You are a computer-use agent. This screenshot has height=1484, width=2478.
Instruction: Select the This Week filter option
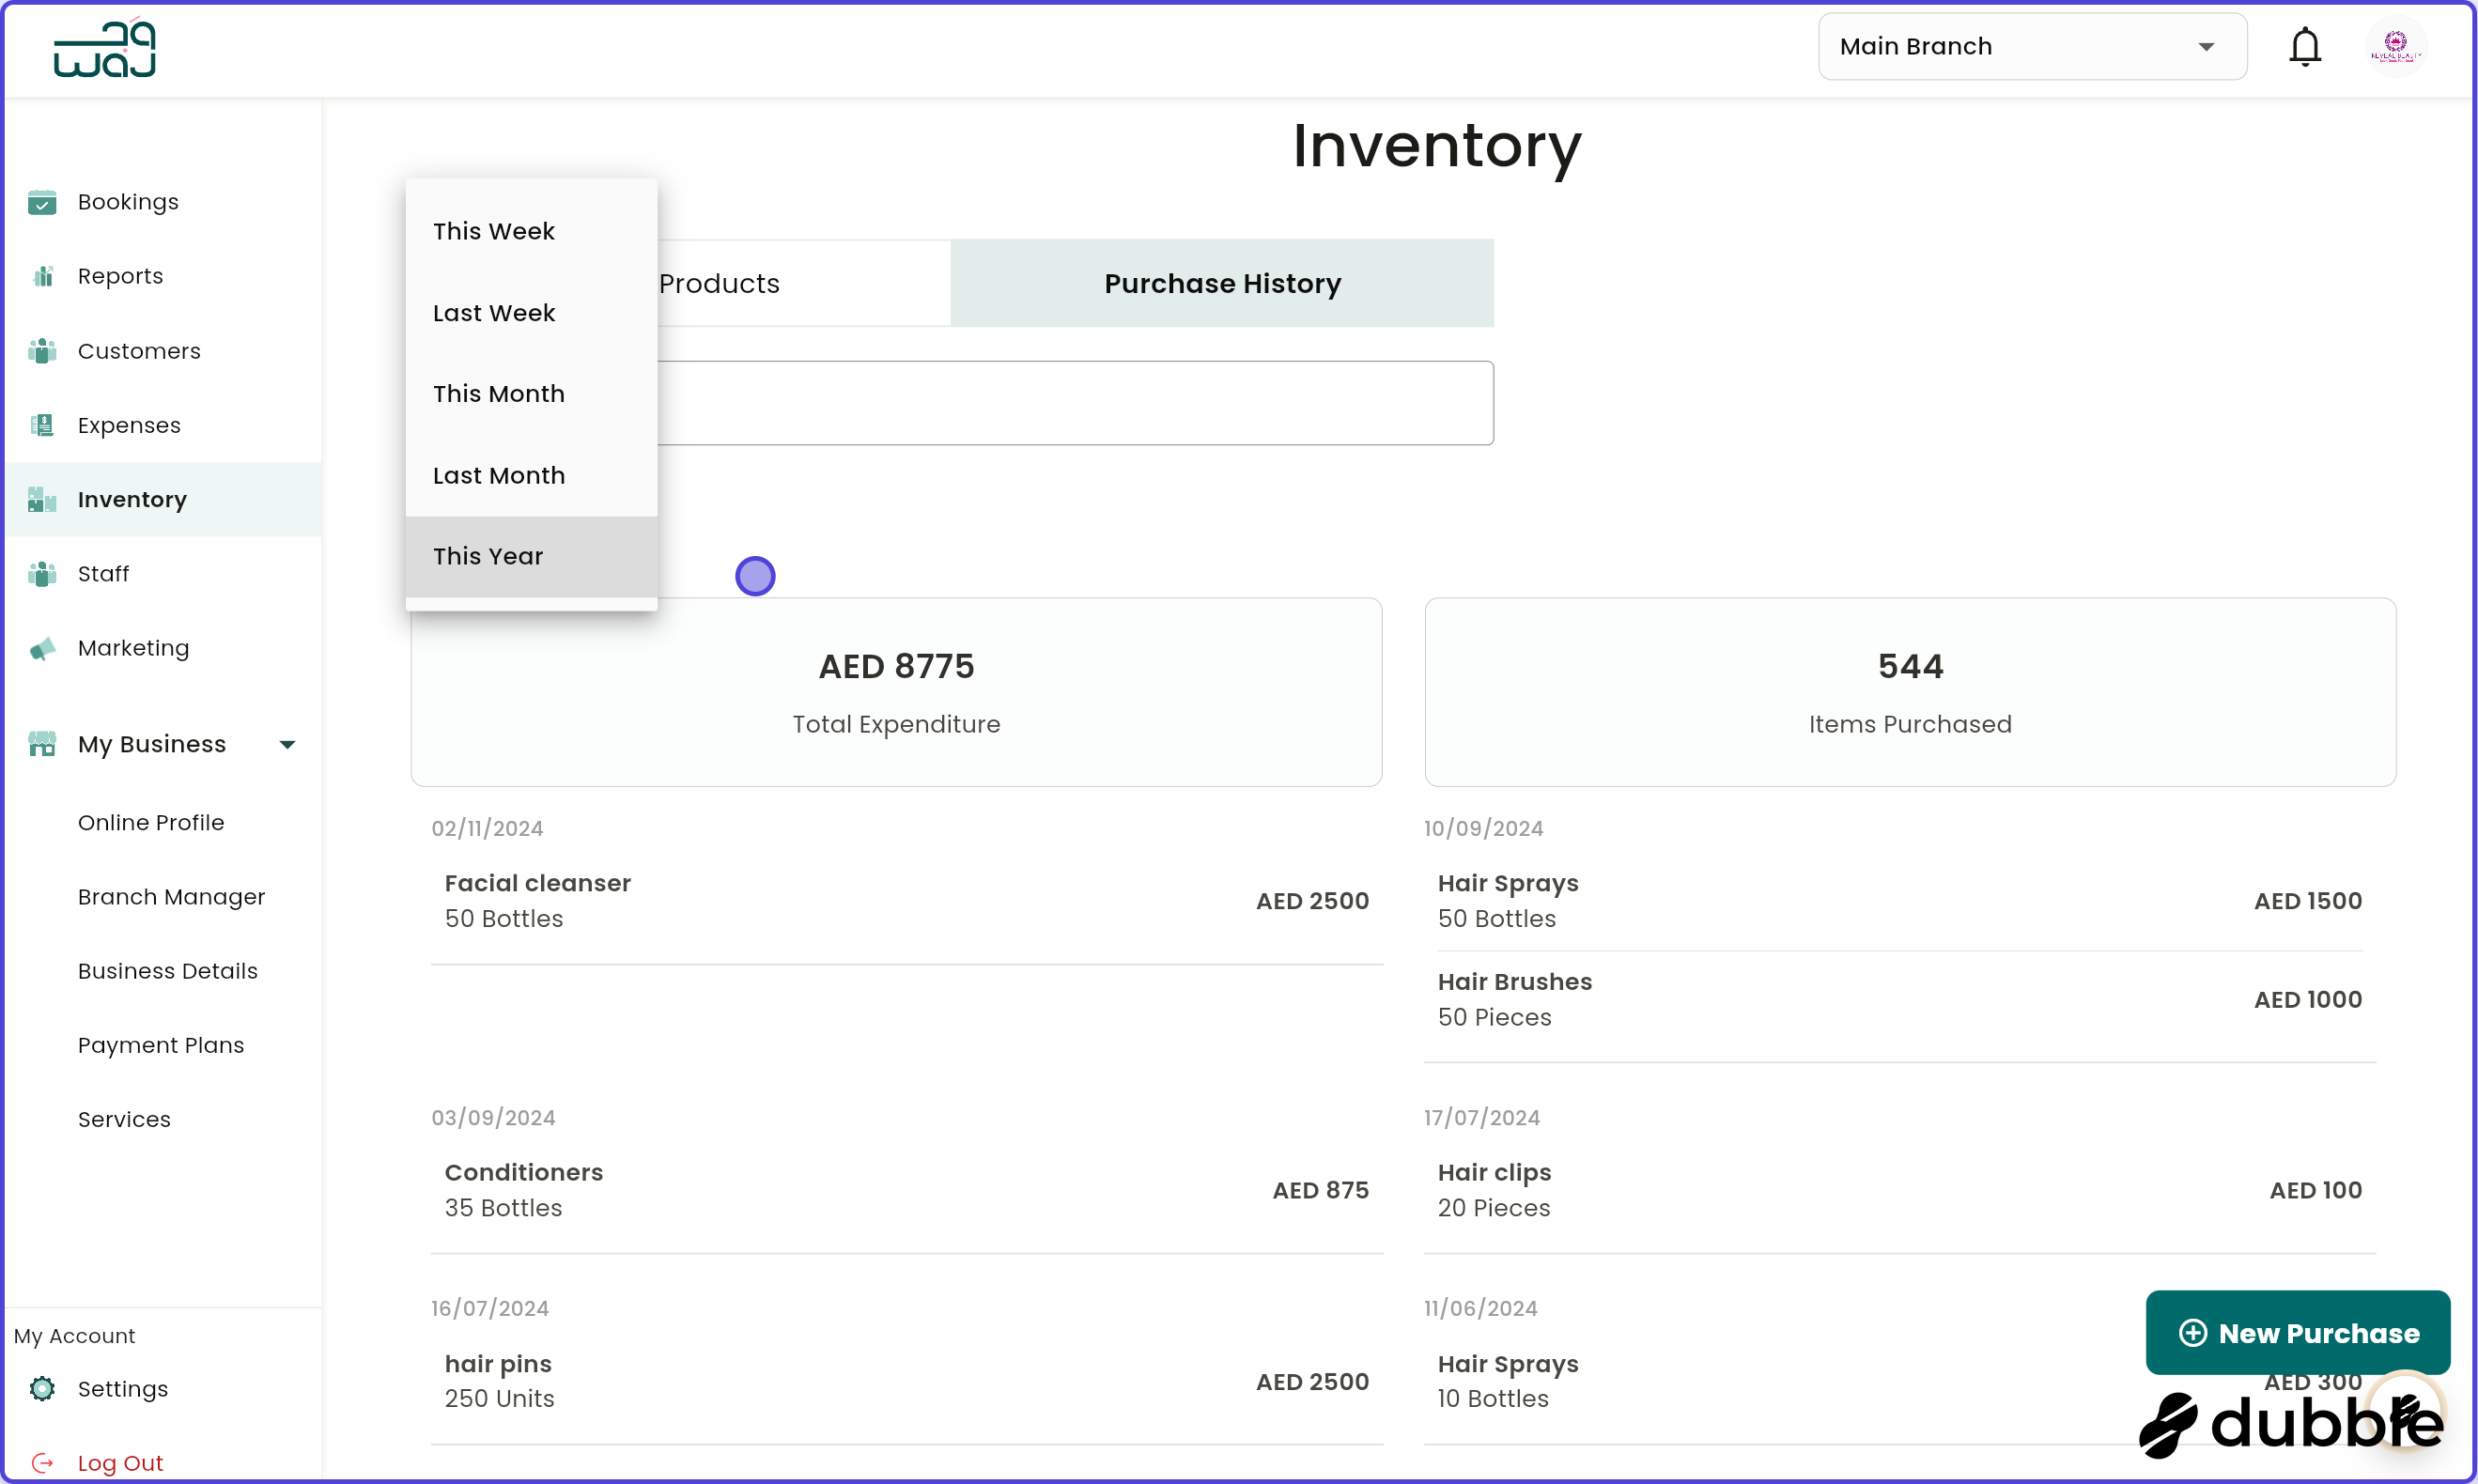click(x=494, y=231)
